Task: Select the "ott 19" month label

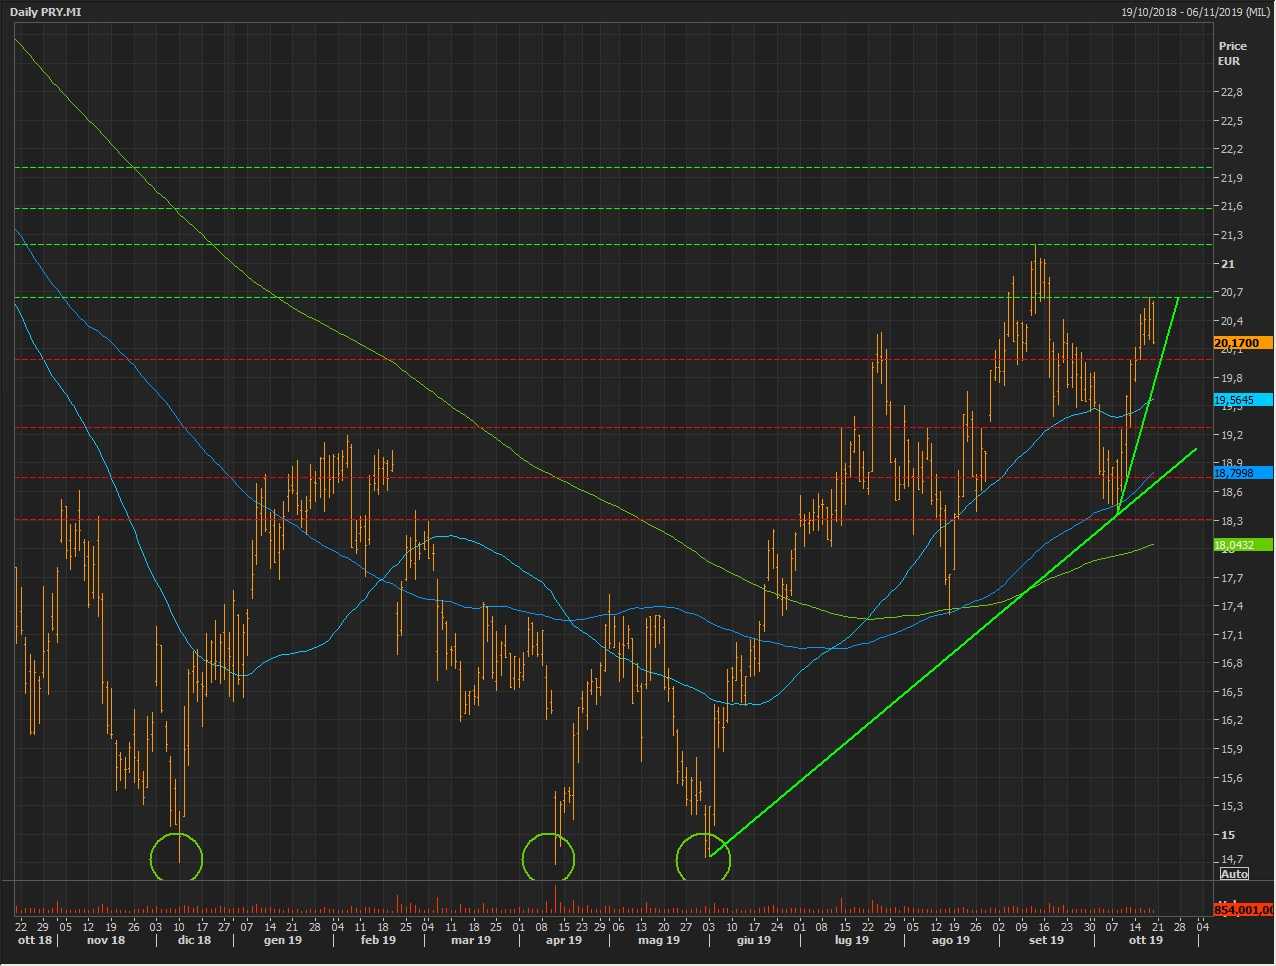Action: pos(1145,940)
